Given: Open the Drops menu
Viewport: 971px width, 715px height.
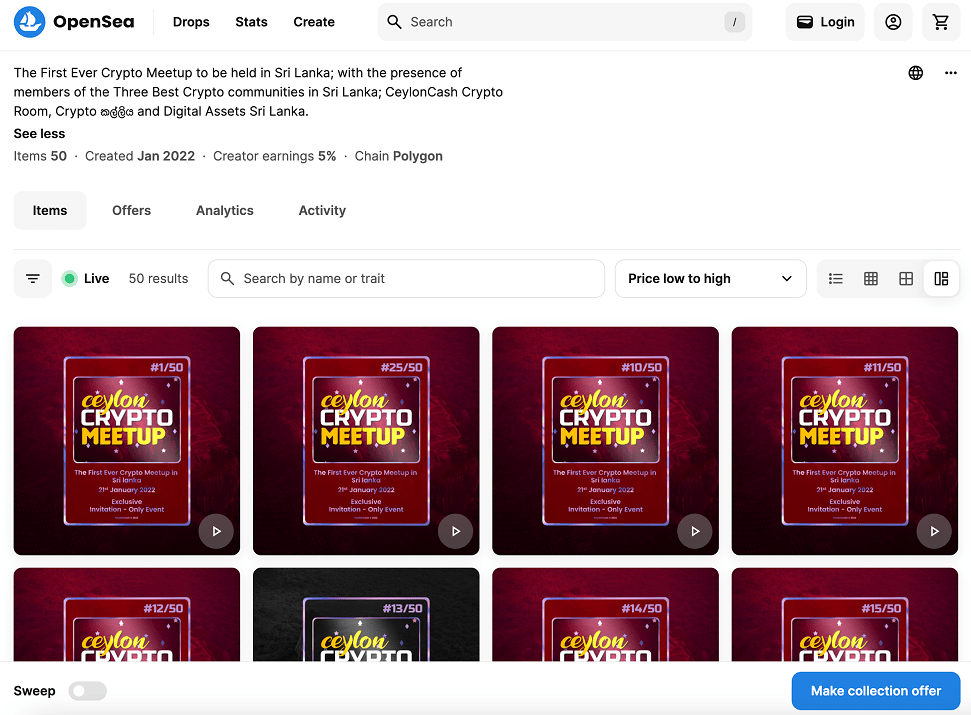Looking at the screenshot, I should click(191, 22).
